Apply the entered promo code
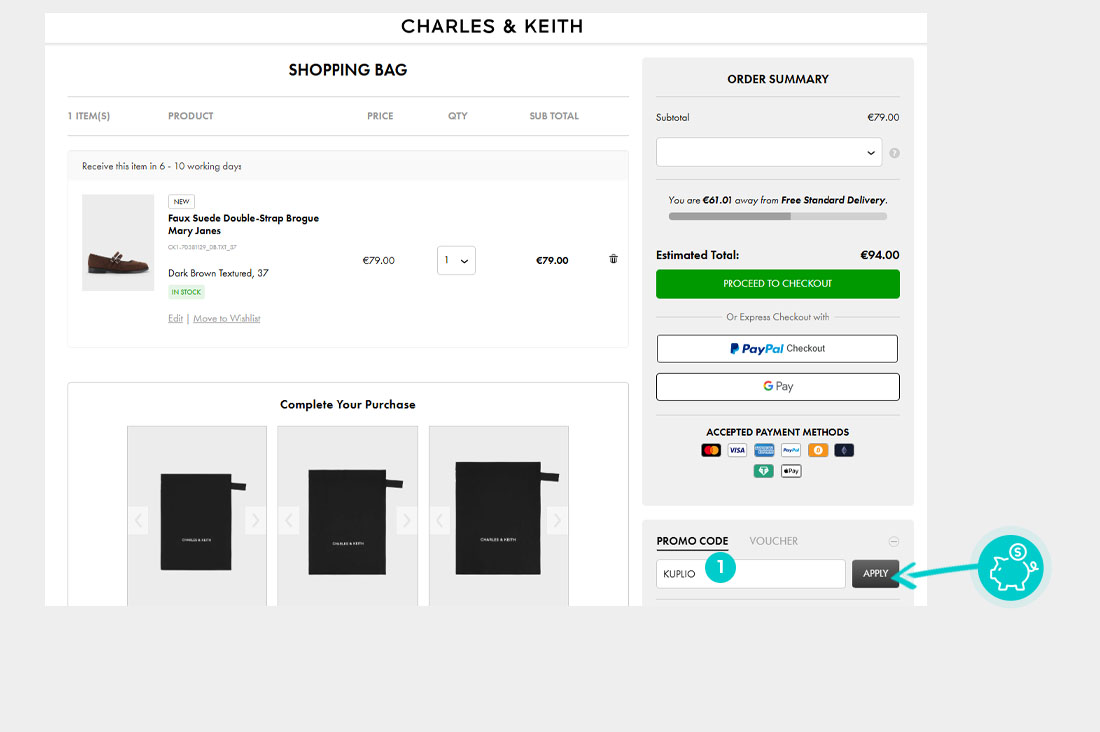Viewport: 1100px width, 732px height. click(875, 574)
